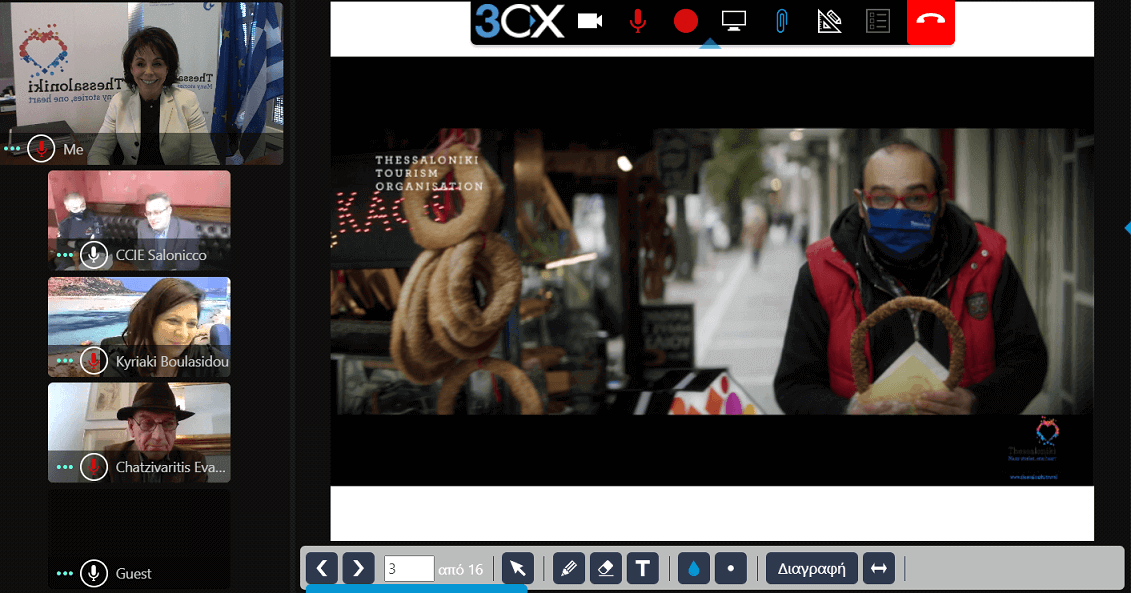1131x593 pixels.
Task: Toggle mute on Kyriaki Boulasidou's microphone
Action: click(x=94, y=361)
